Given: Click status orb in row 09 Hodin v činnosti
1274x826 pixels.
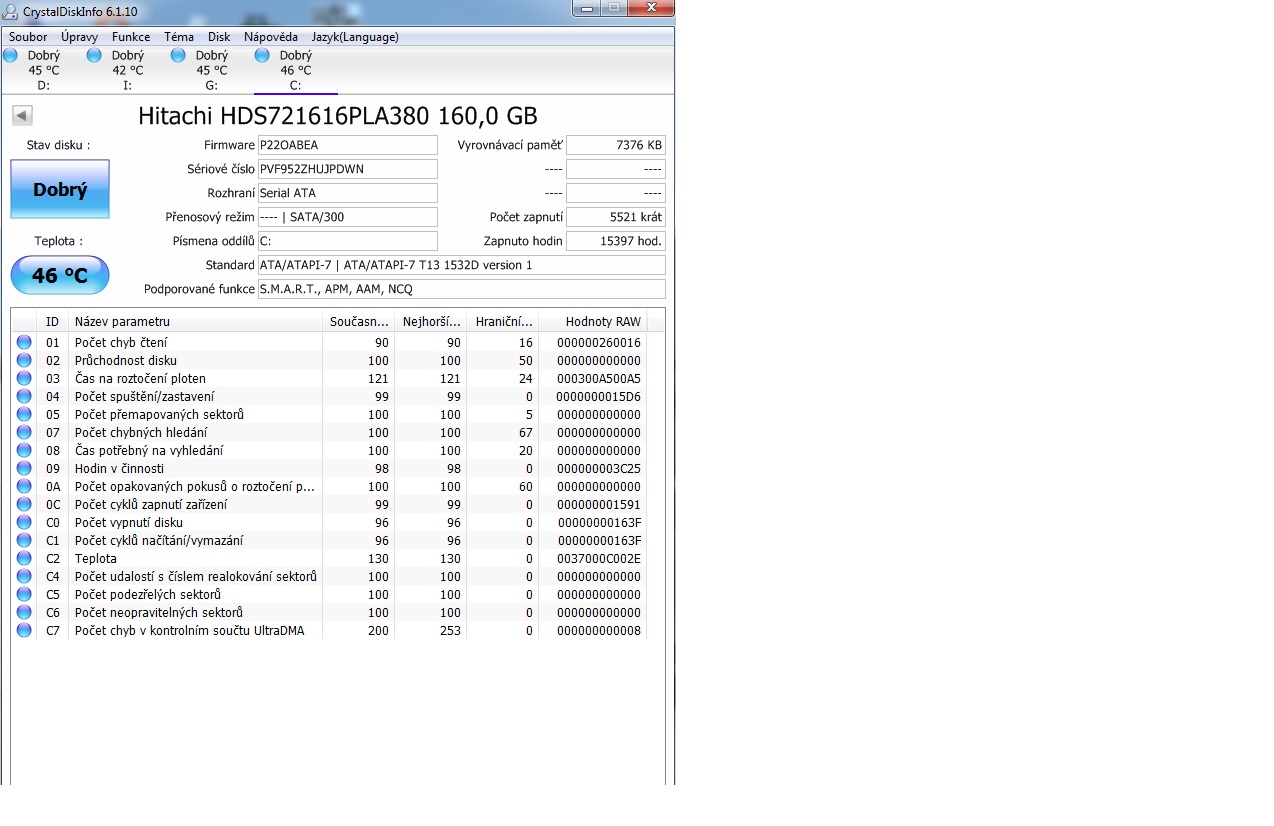Looking at the screenshot, I should tap(24, 468).
